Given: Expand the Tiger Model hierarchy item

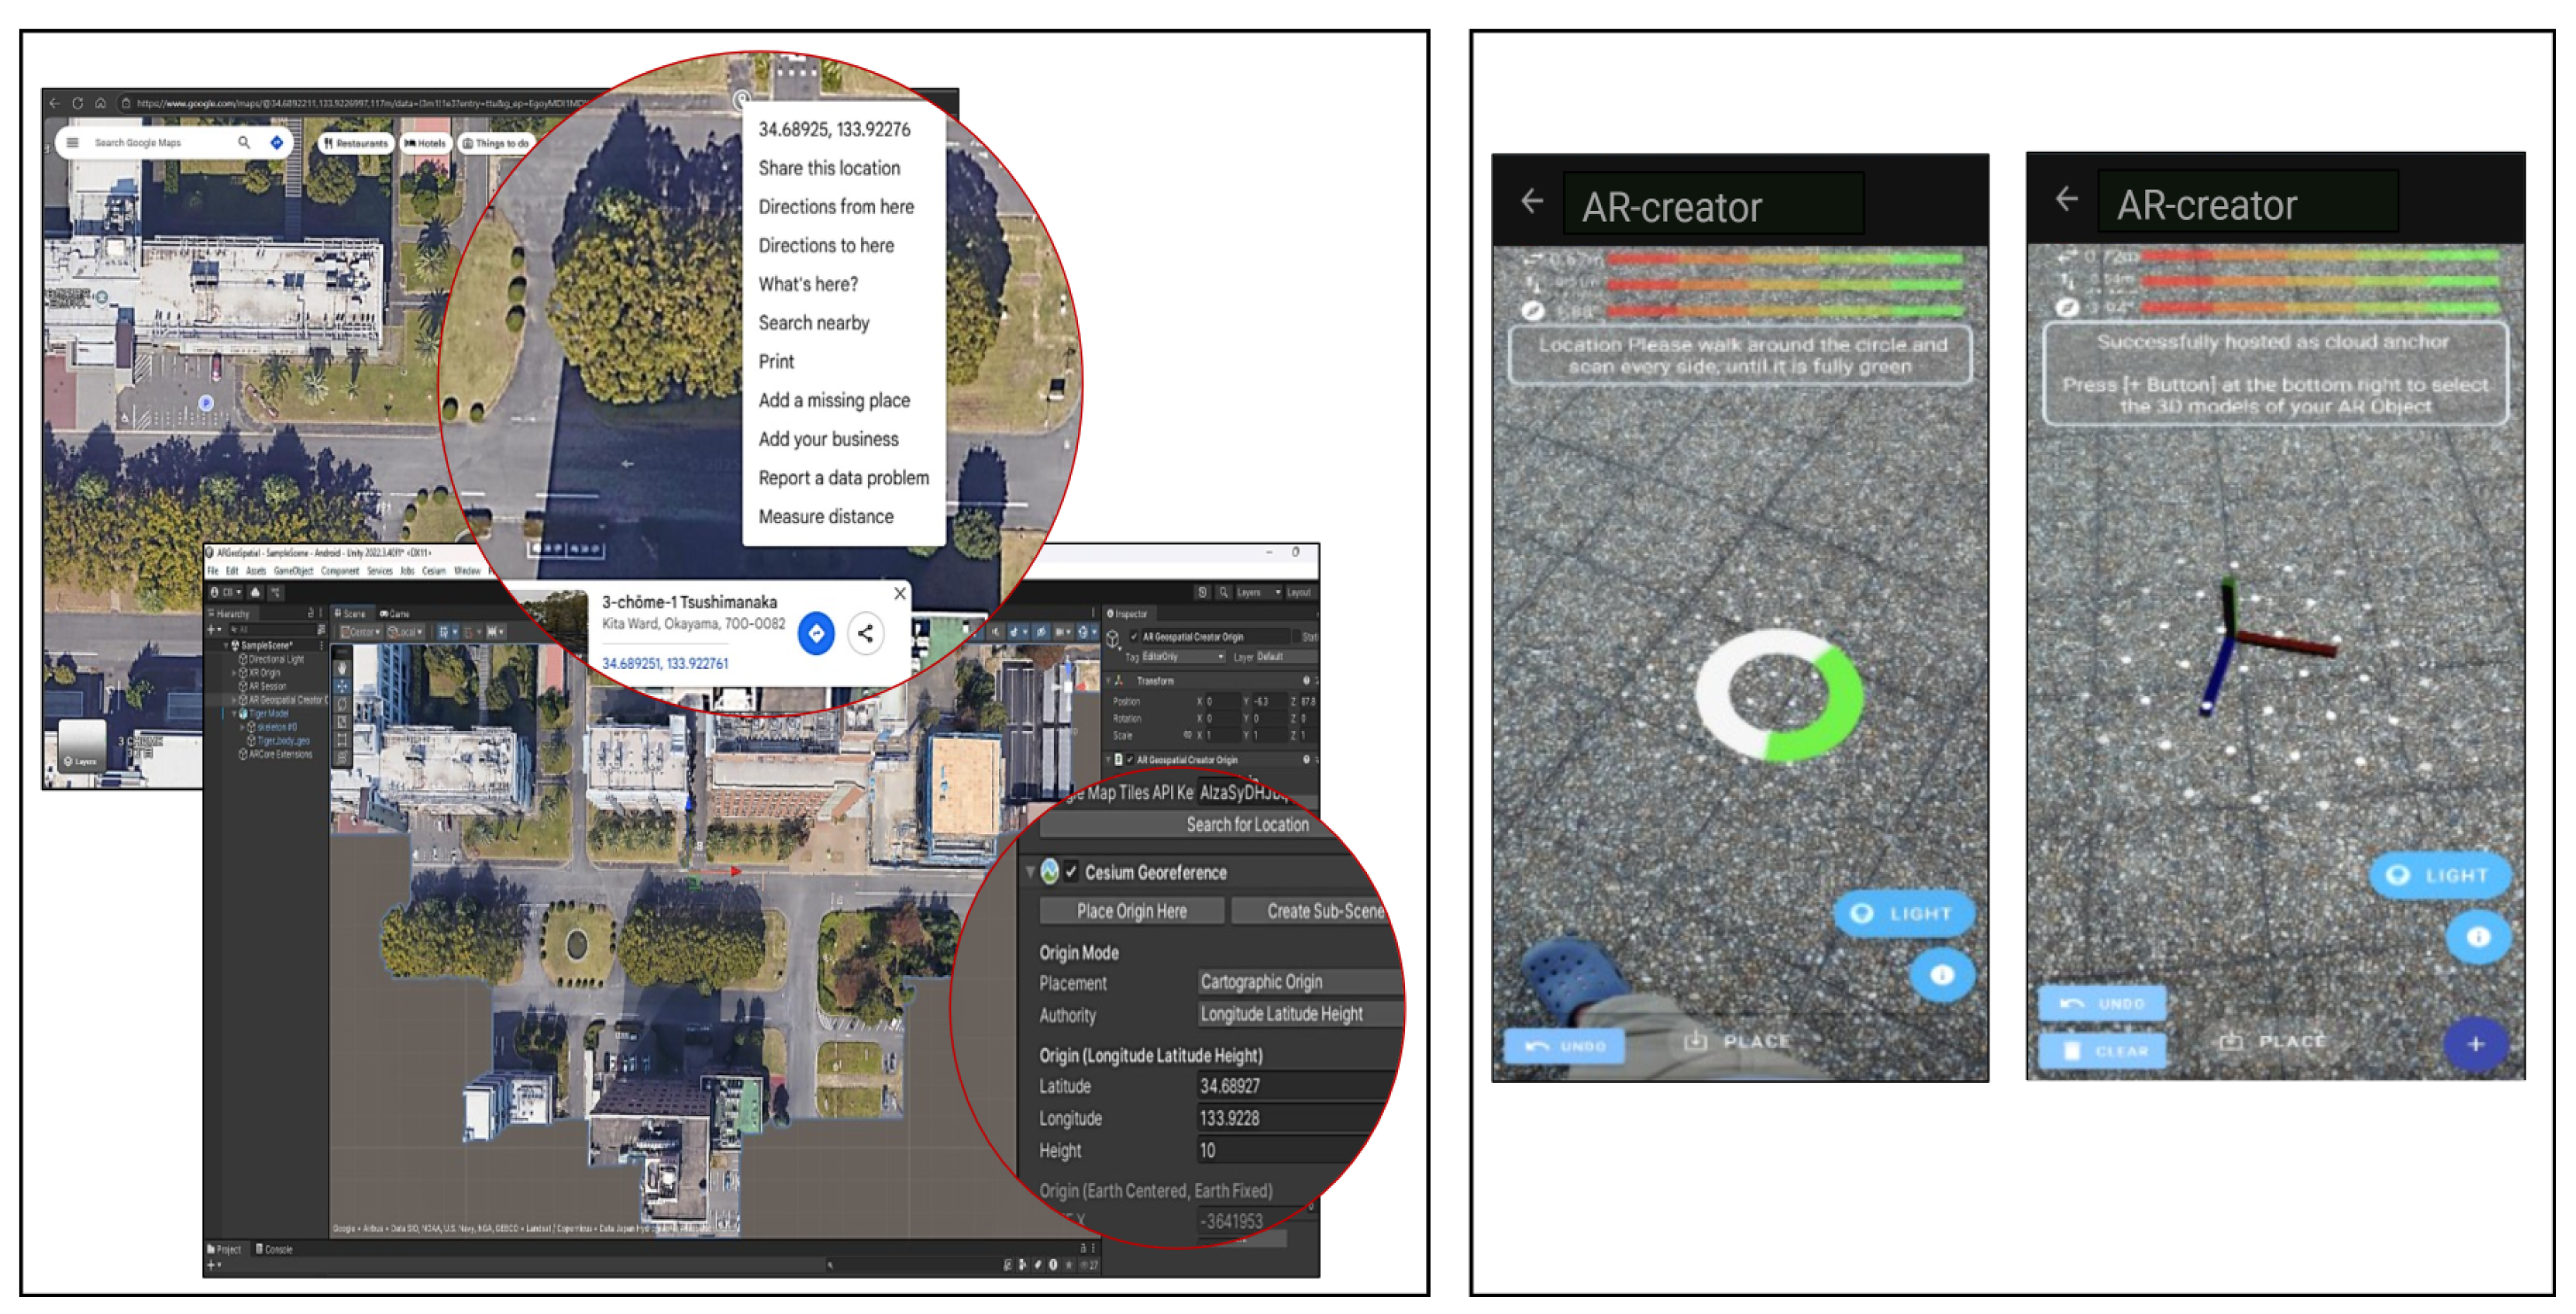Looking at the screenshot, I should coord(235,714).
